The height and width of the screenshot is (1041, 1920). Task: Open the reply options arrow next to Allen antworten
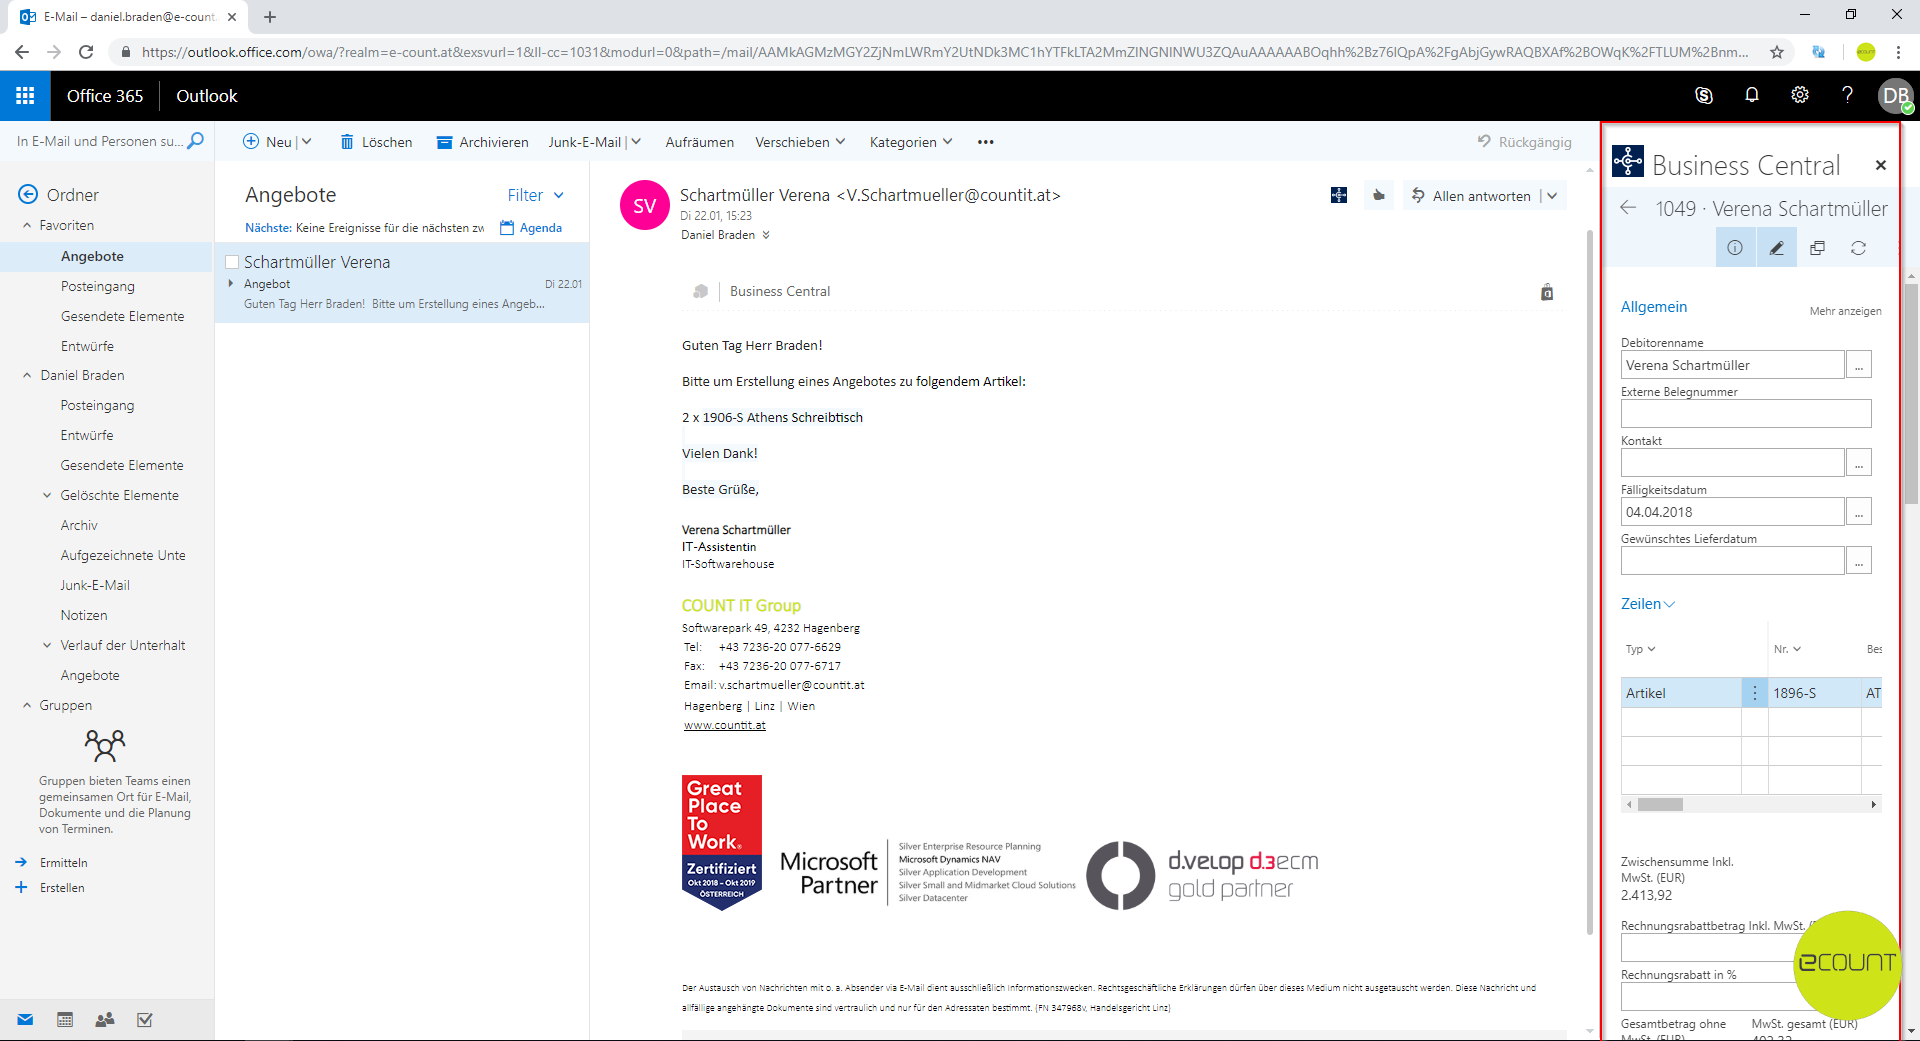(1552, 196)
